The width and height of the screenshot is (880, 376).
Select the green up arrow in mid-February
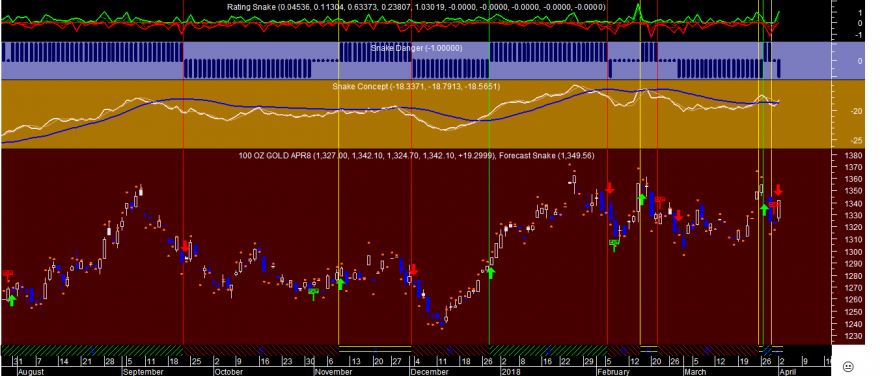click(642, 199)
